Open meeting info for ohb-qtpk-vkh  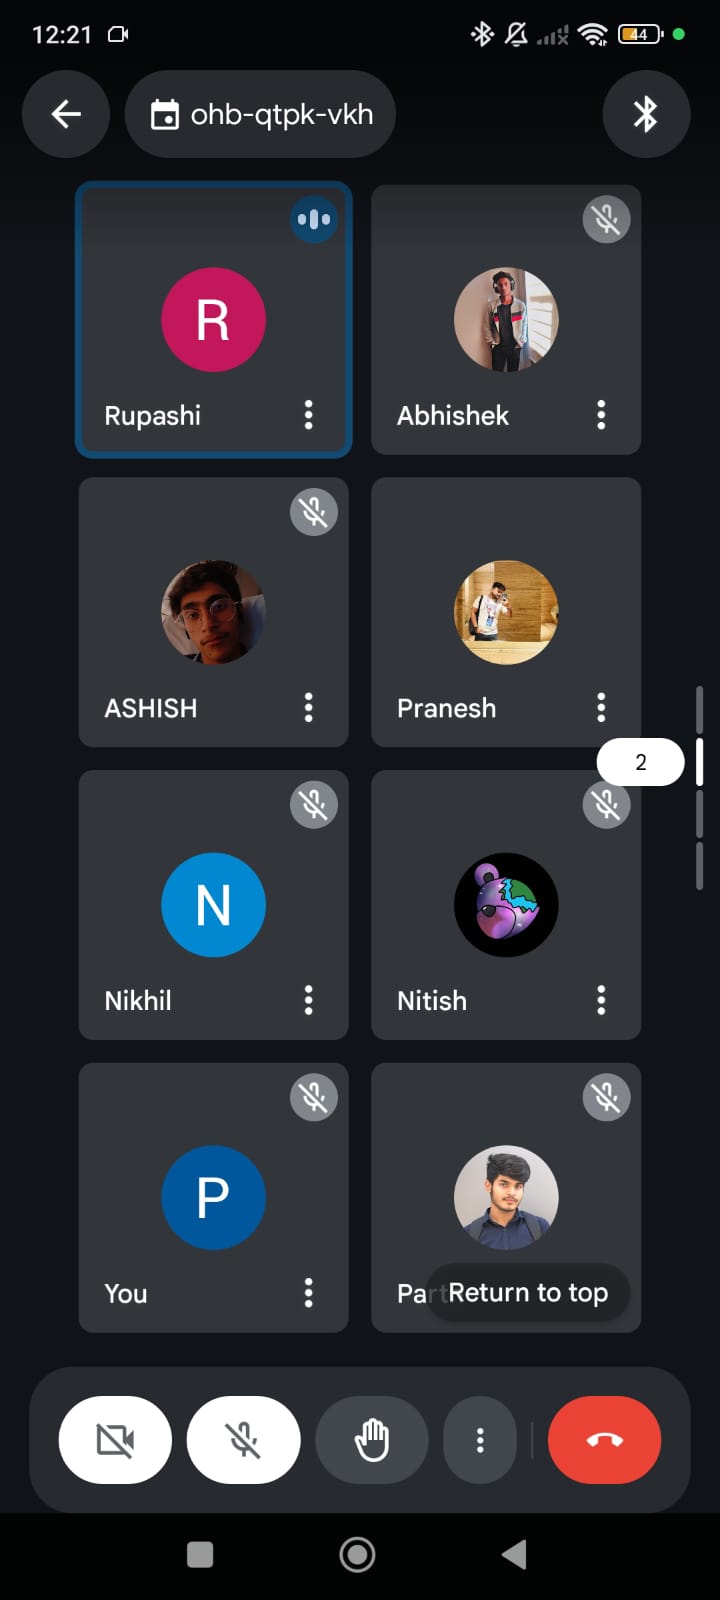(x=261, y=114)
